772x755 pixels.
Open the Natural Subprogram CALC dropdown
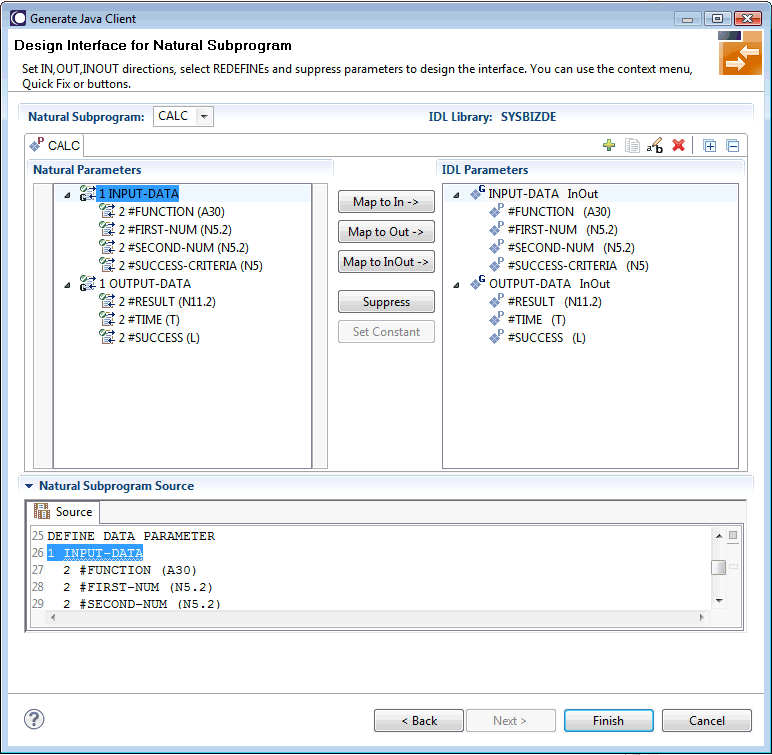[x=204, y=117]
